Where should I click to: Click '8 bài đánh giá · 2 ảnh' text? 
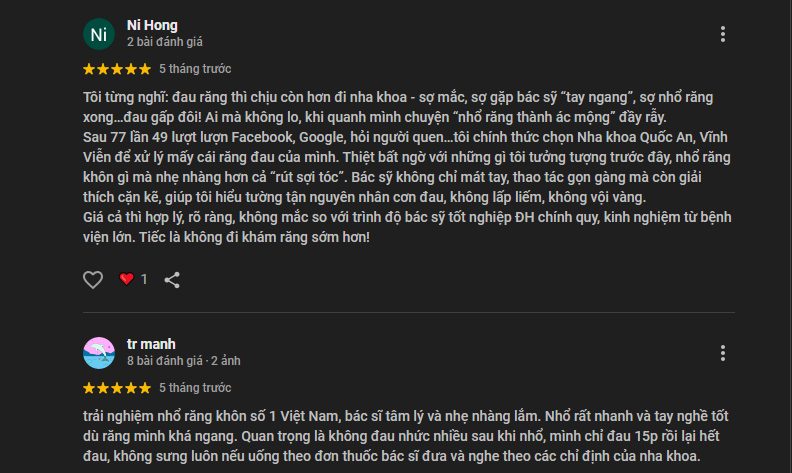(x=184, y=361)
